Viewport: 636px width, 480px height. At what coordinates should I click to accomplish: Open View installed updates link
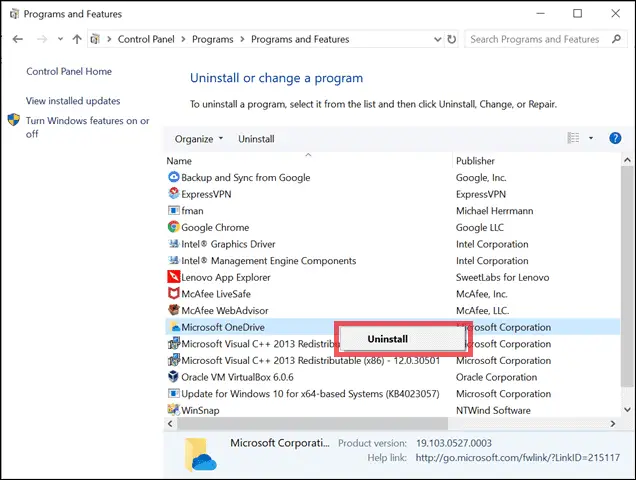pyautogui.click(x=73, y=101)
